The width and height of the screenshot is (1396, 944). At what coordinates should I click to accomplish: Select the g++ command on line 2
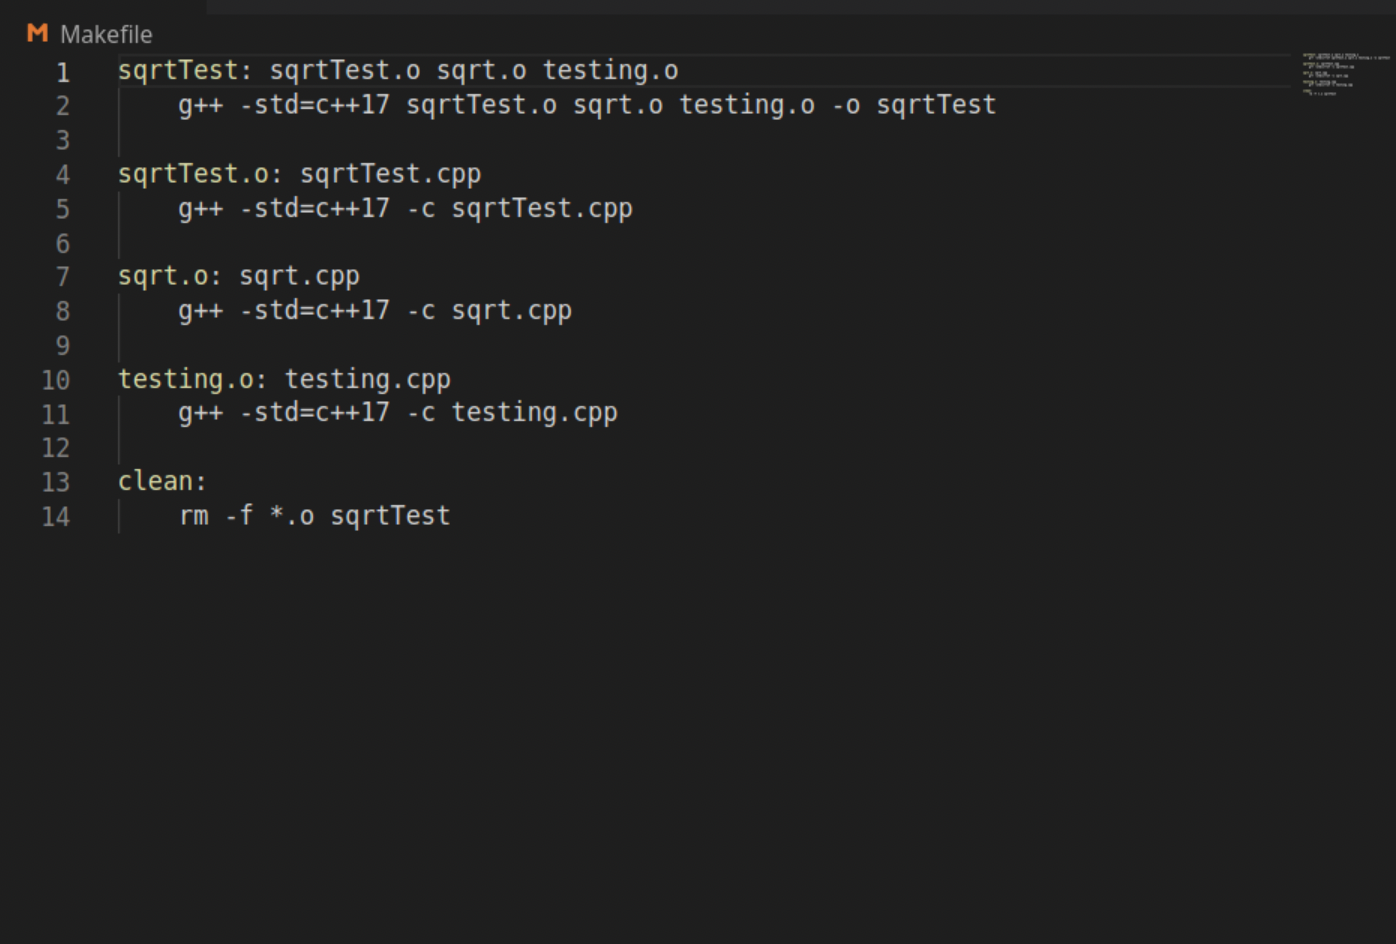click(200, 104)
